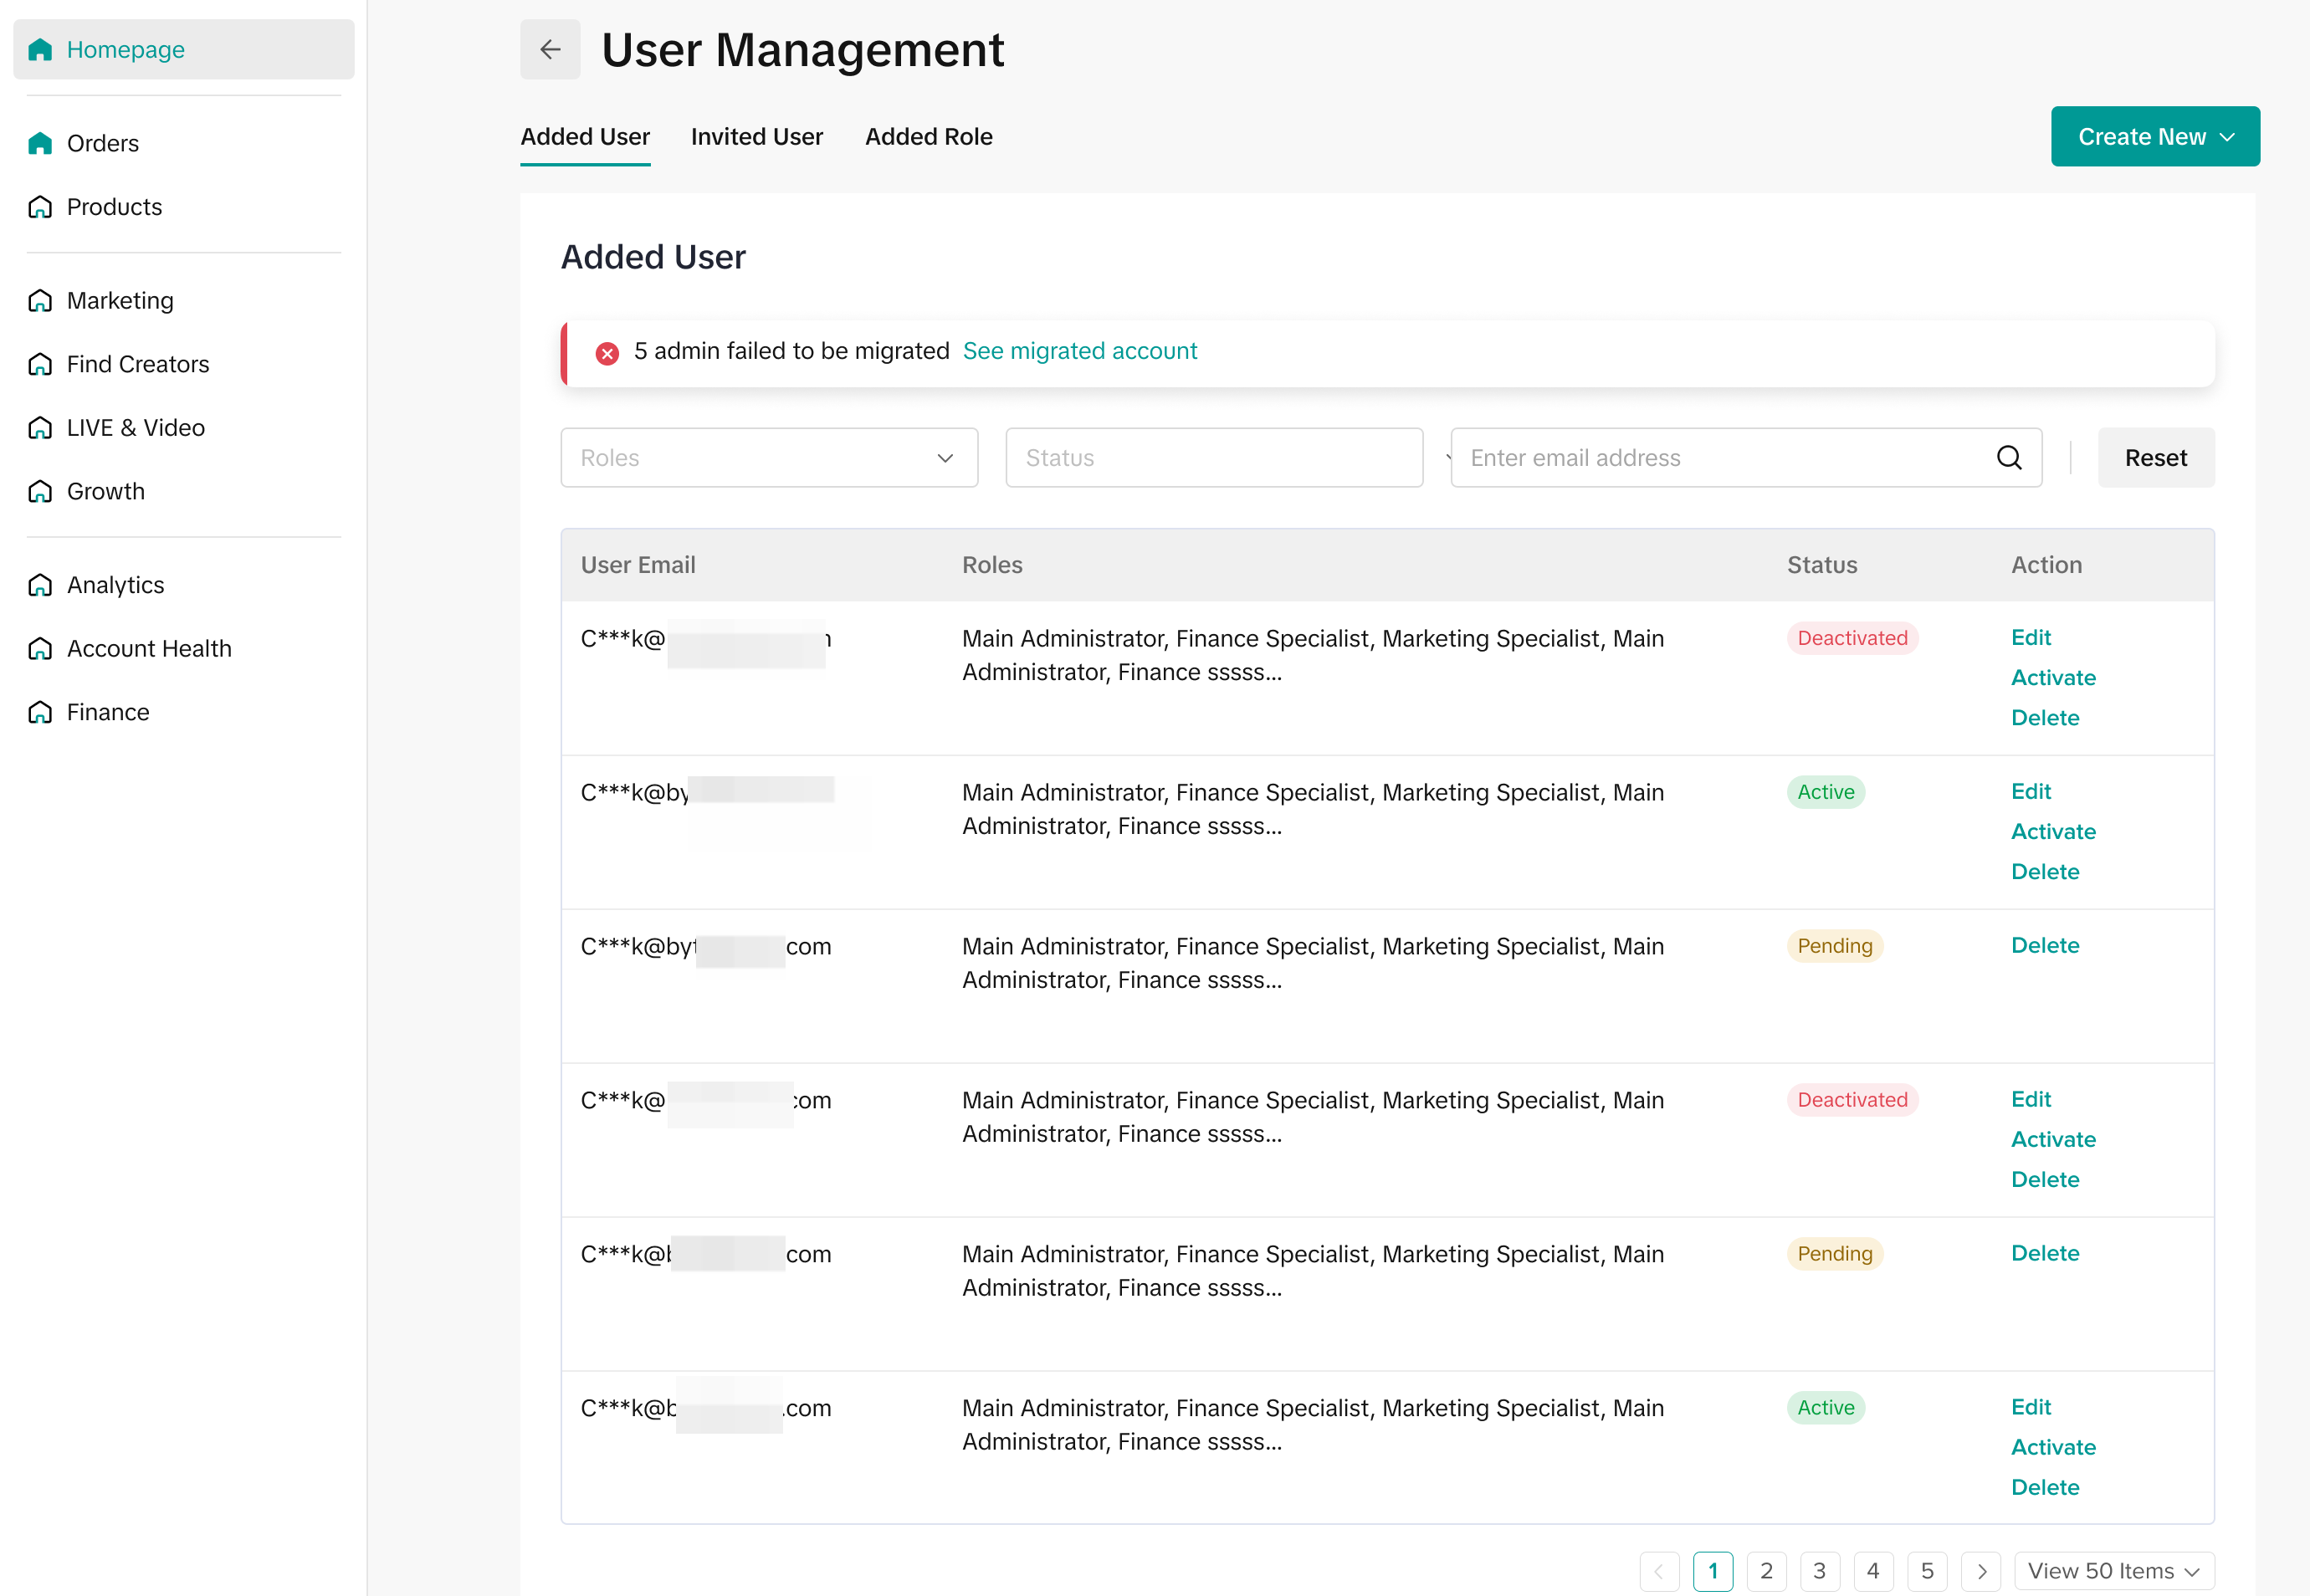Screen dimensions: 2310x1596
Task: Go to page 3 of results
Action: click(x=1819, y=1571)
